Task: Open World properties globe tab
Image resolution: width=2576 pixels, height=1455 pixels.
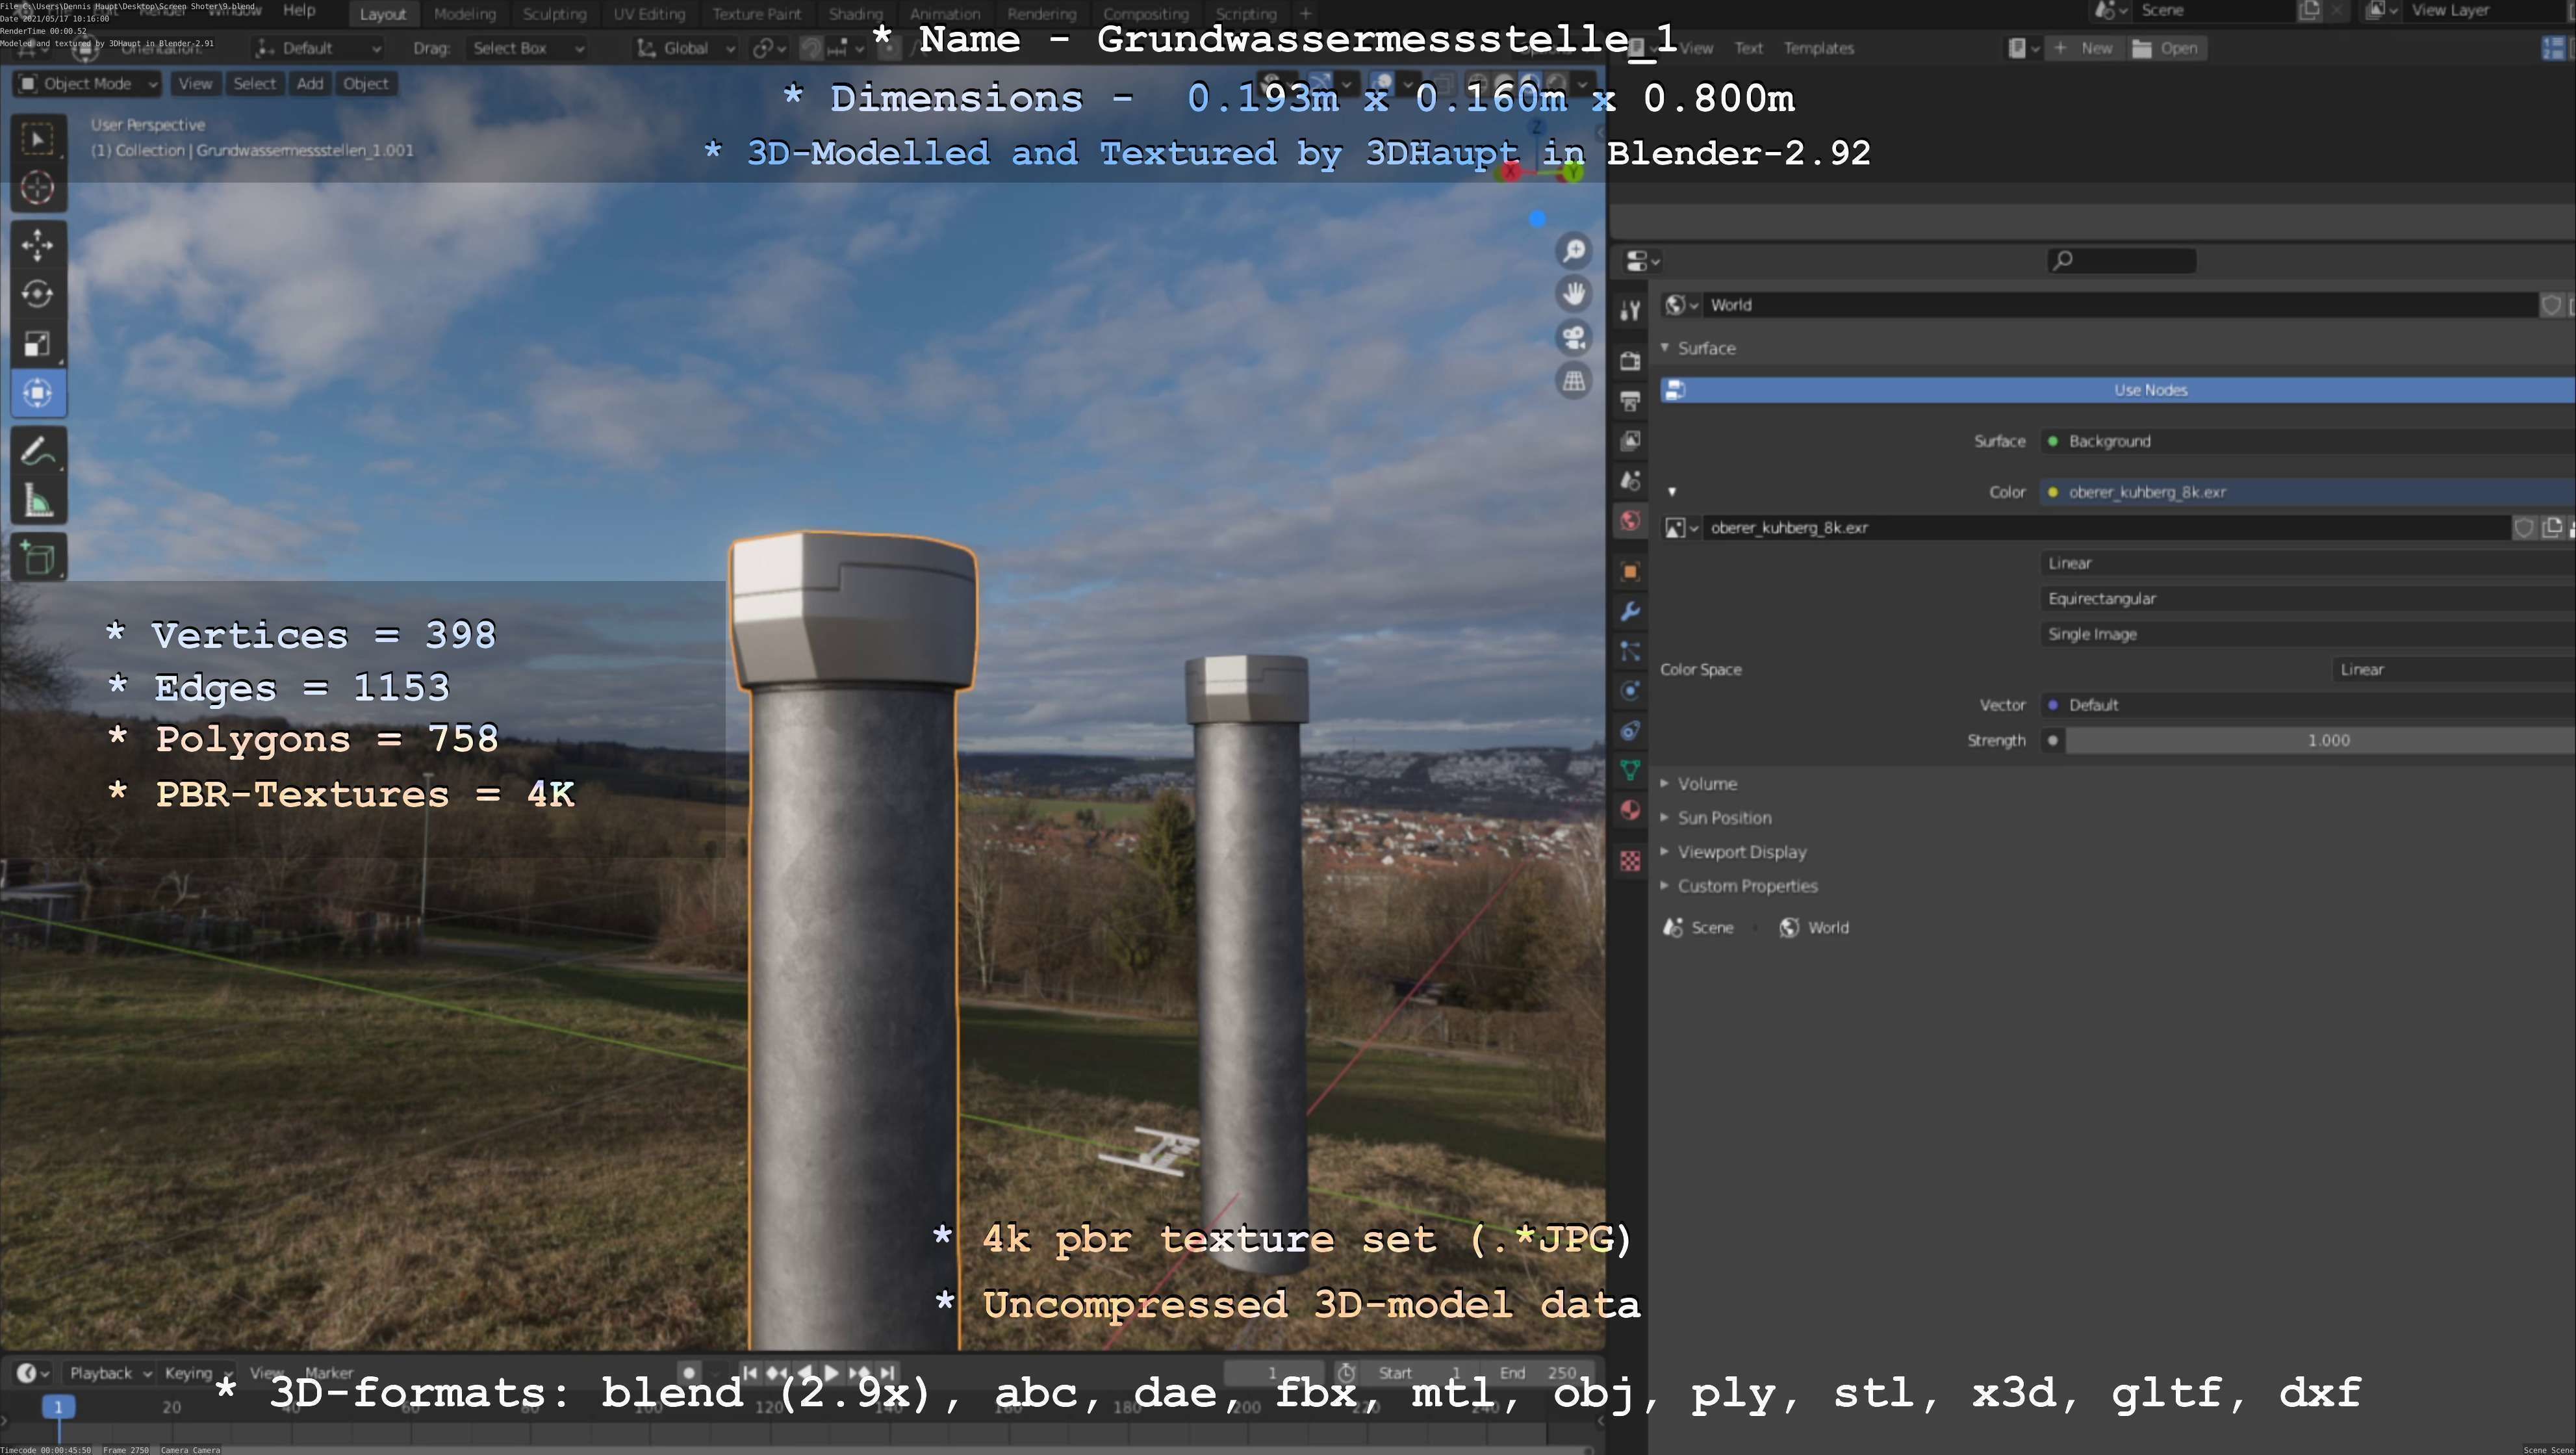Action: coord(1630,521)
